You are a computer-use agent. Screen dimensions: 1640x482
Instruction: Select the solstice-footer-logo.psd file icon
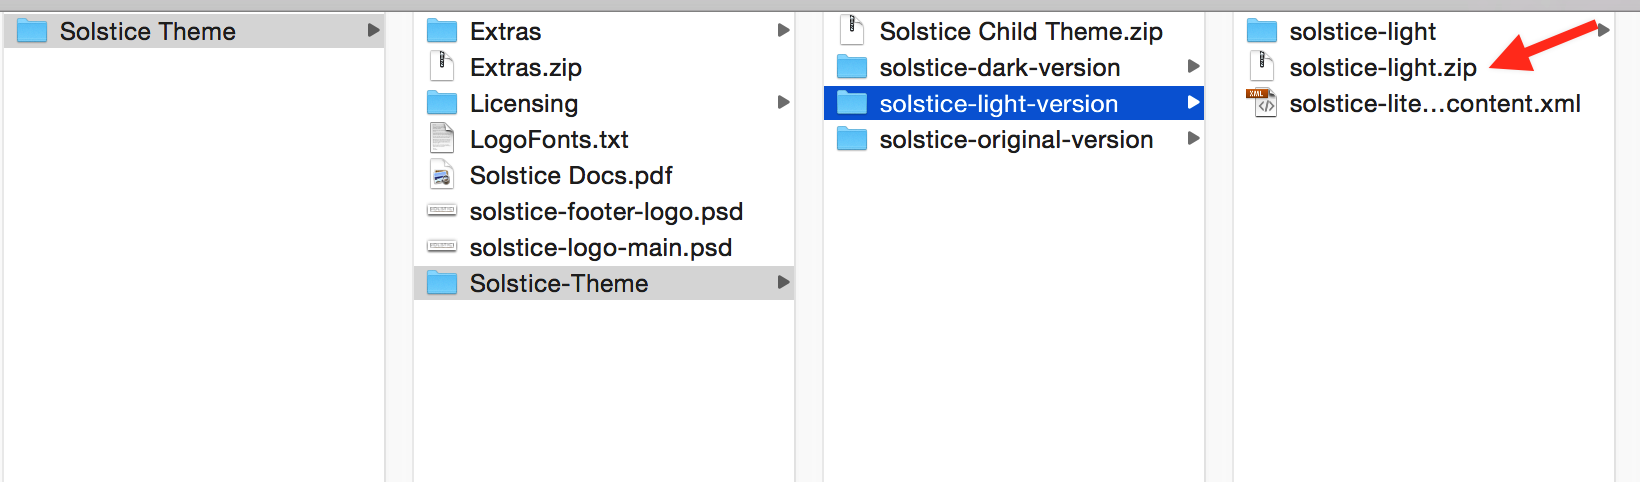click(x=442, y=211)
